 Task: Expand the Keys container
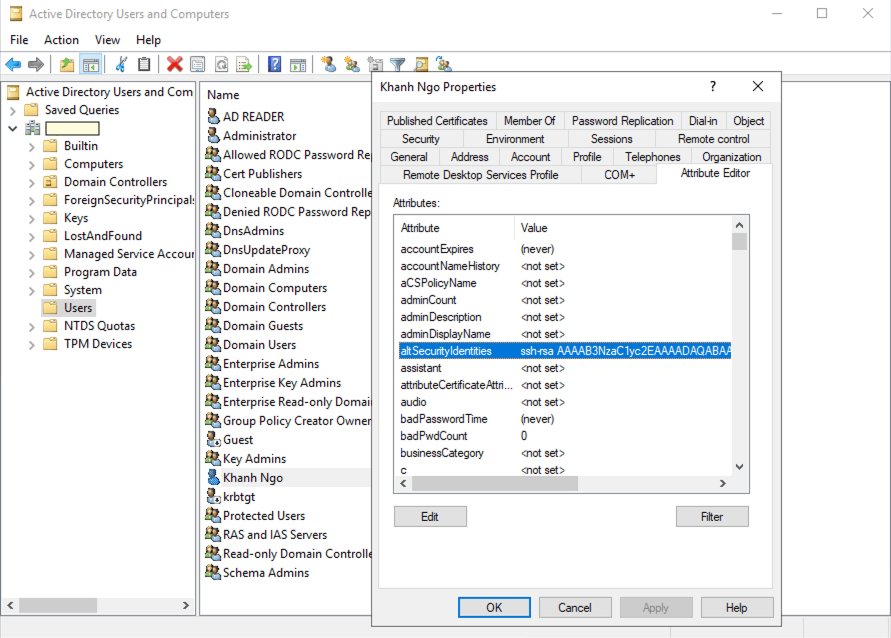coord(32,219)
